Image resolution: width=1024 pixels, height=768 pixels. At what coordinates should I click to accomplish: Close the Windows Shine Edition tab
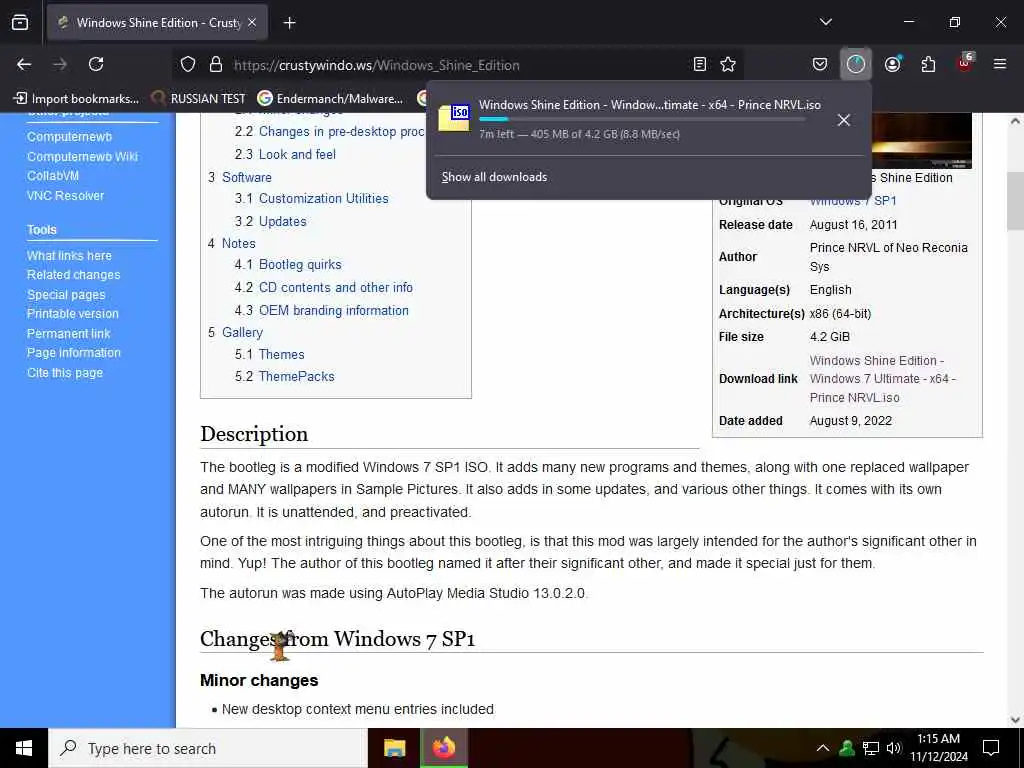[252, 23]
